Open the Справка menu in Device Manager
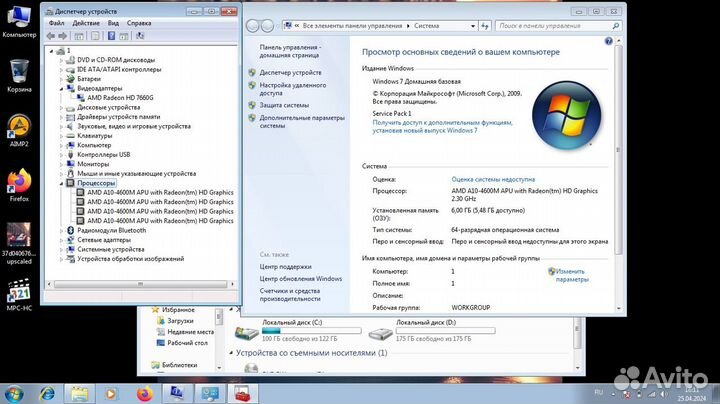This screenshot has width=720, height=404. point(139,23)
